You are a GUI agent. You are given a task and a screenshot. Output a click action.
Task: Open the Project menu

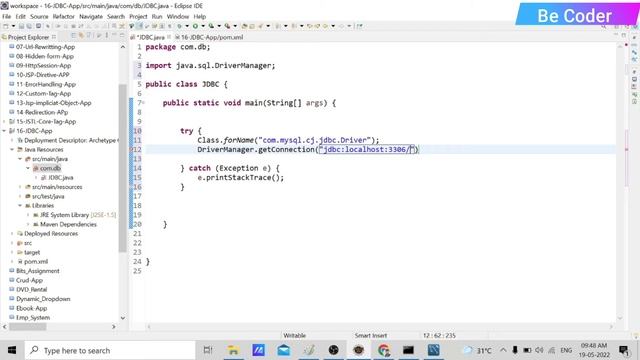(138, 16)
